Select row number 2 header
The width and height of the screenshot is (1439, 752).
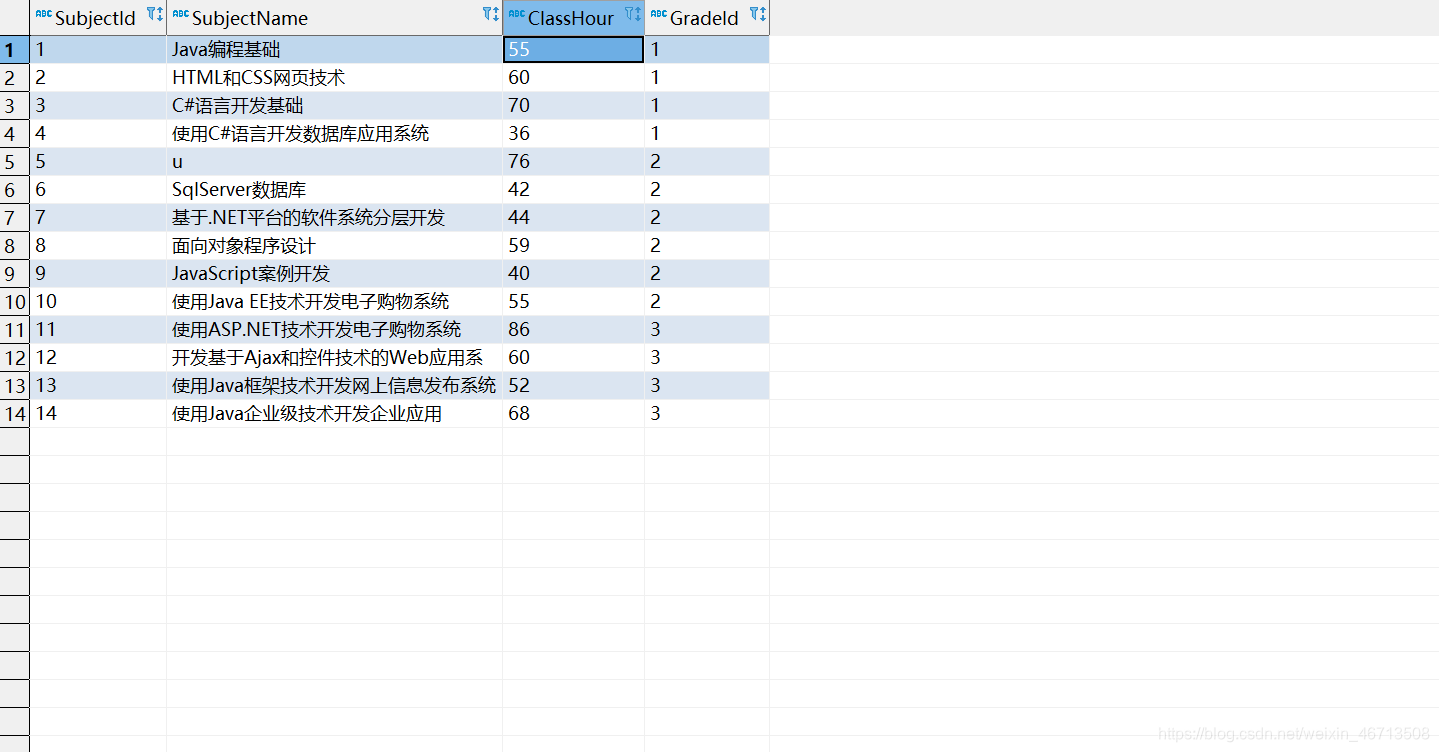[14, 77]
